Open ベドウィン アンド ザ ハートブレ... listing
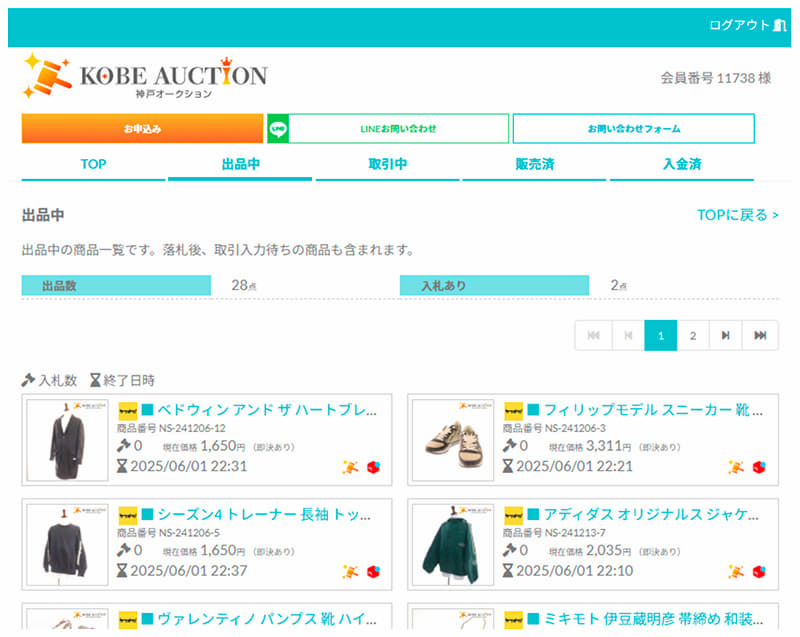Viewport: 800px width, 637px height. click(x=267, y=410)
